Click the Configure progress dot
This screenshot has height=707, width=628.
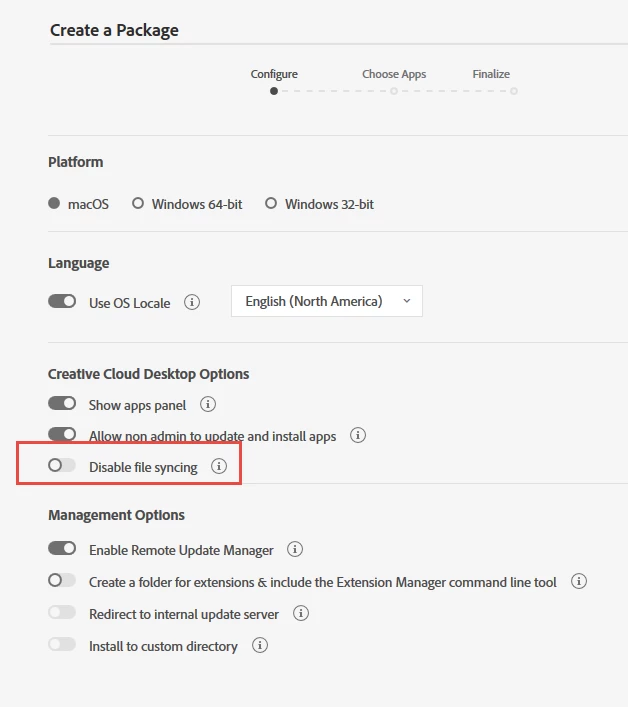coord(274,91)
